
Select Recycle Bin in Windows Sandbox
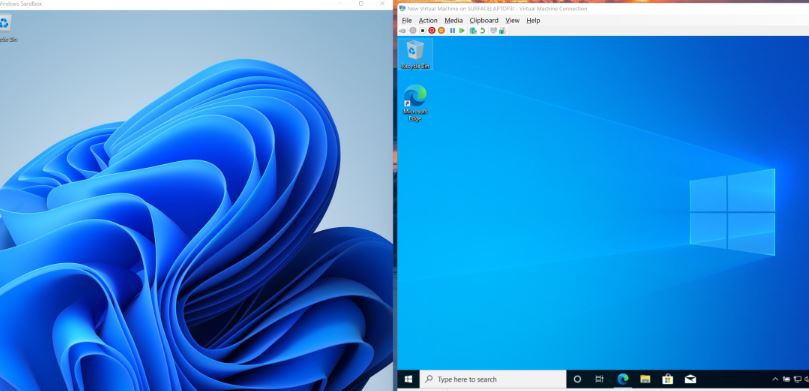tap(5, 28)
